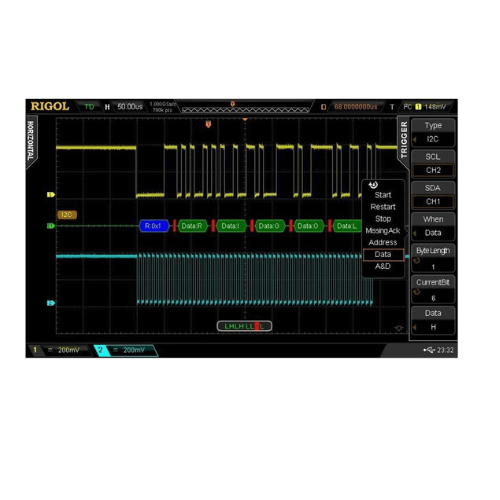Viewport: 500px width, 500px height.
Task: Open the trigger Type I2C menu
Action: tap(433, 132)
